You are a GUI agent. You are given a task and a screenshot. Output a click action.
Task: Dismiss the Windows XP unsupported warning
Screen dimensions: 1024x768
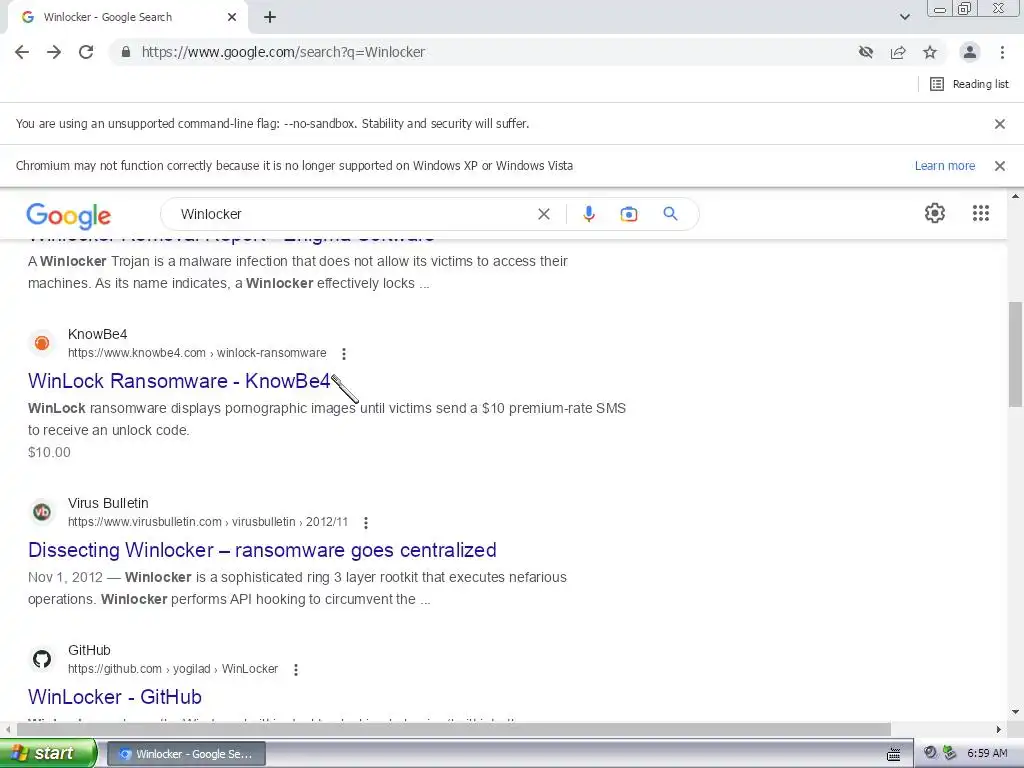click(x=1000, y=166)
